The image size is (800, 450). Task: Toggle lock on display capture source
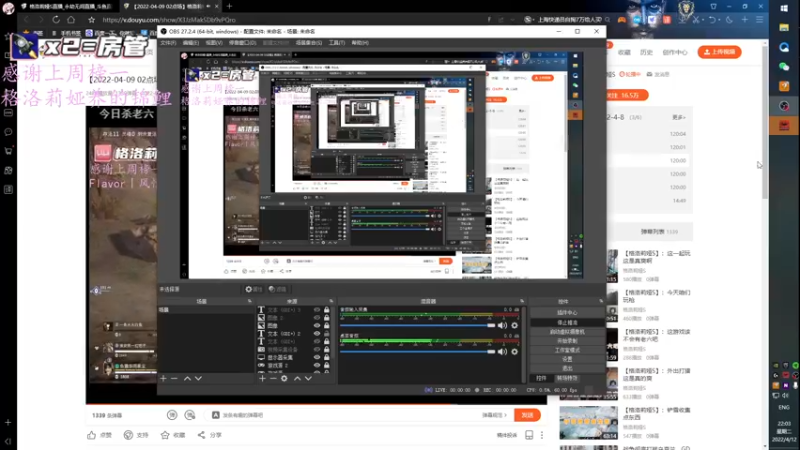(327, 357)
